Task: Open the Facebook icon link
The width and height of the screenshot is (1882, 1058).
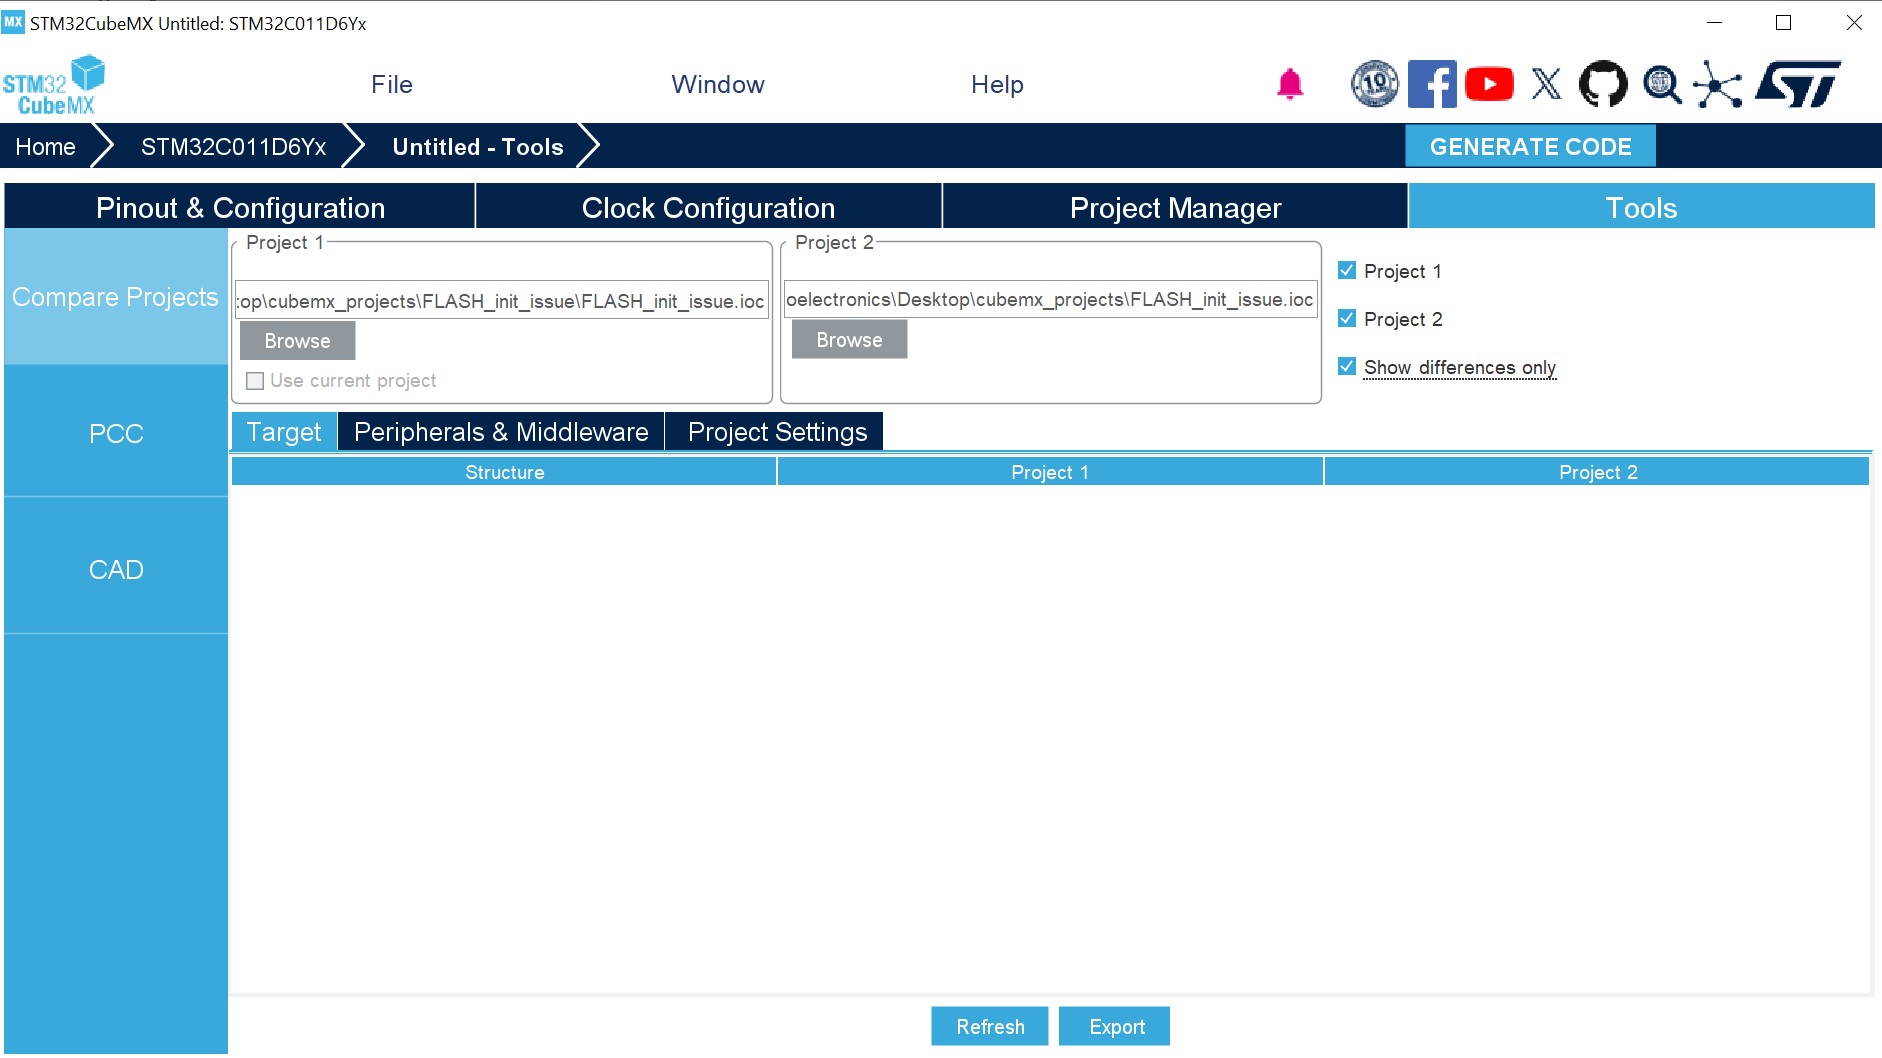Action: pyautogui.click(x=1432, y=84)
